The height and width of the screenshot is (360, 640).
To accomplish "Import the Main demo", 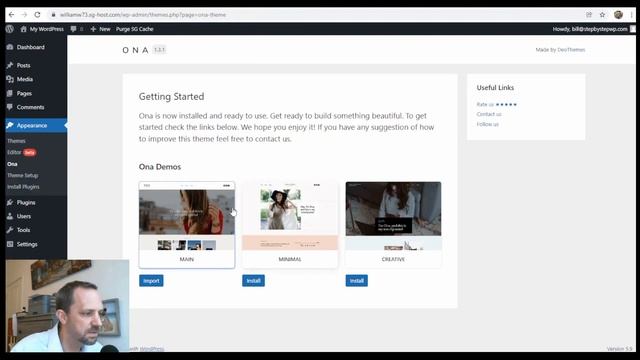I will point(151,281).
